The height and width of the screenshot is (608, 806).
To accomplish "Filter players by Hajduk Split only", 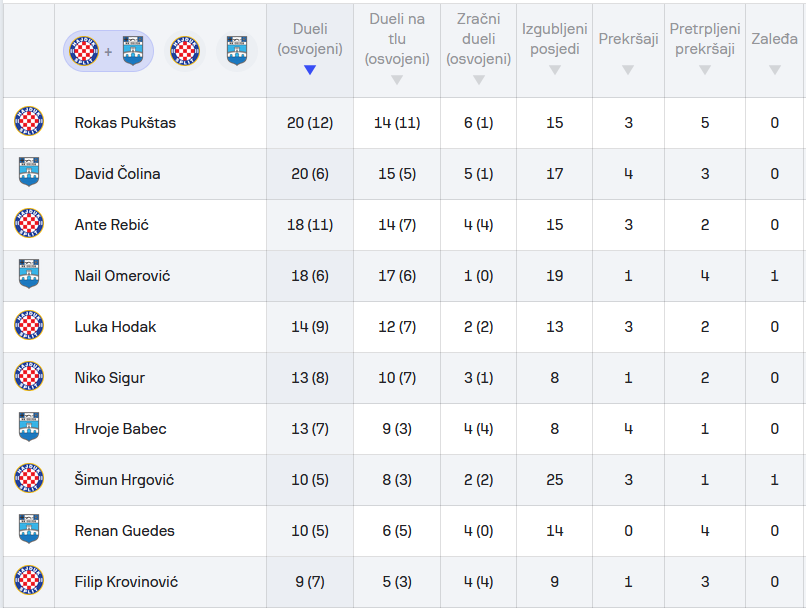I will 185,50.
